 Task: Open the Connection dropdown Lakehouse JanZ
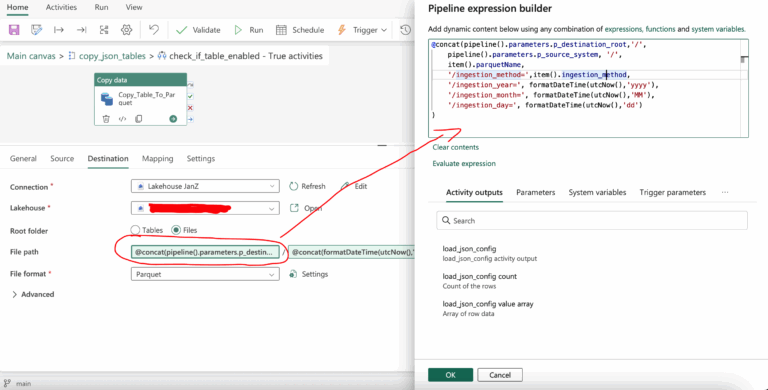[205, 186]
